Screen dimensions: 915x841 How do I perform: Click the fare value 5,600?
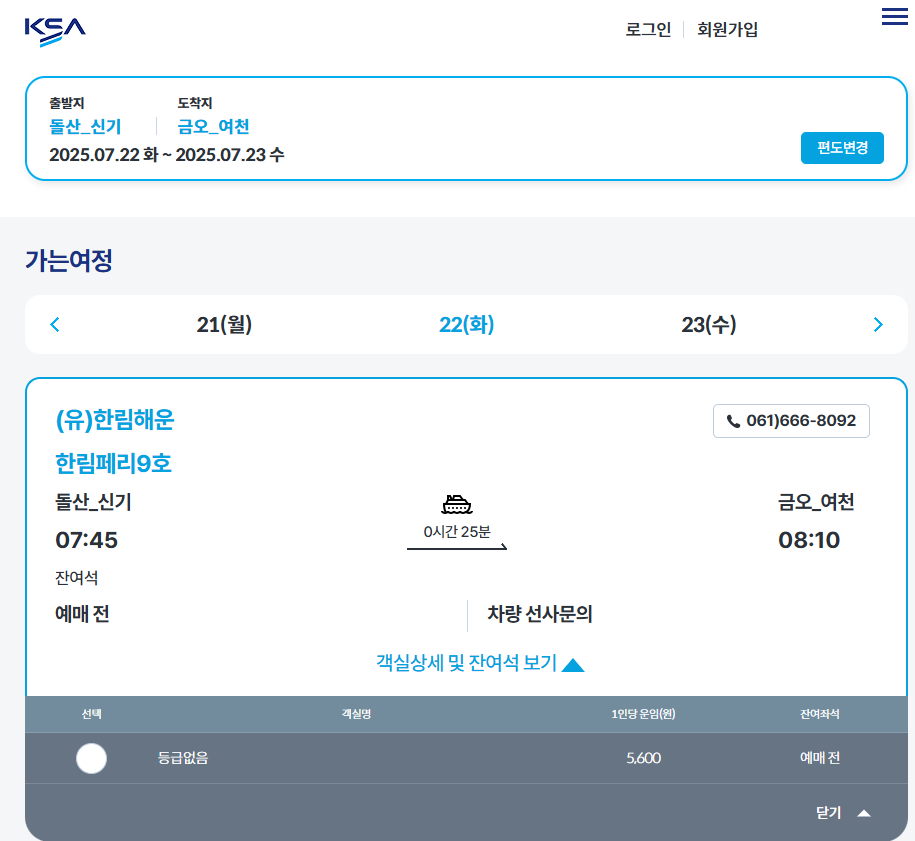[x=644, y=758]
